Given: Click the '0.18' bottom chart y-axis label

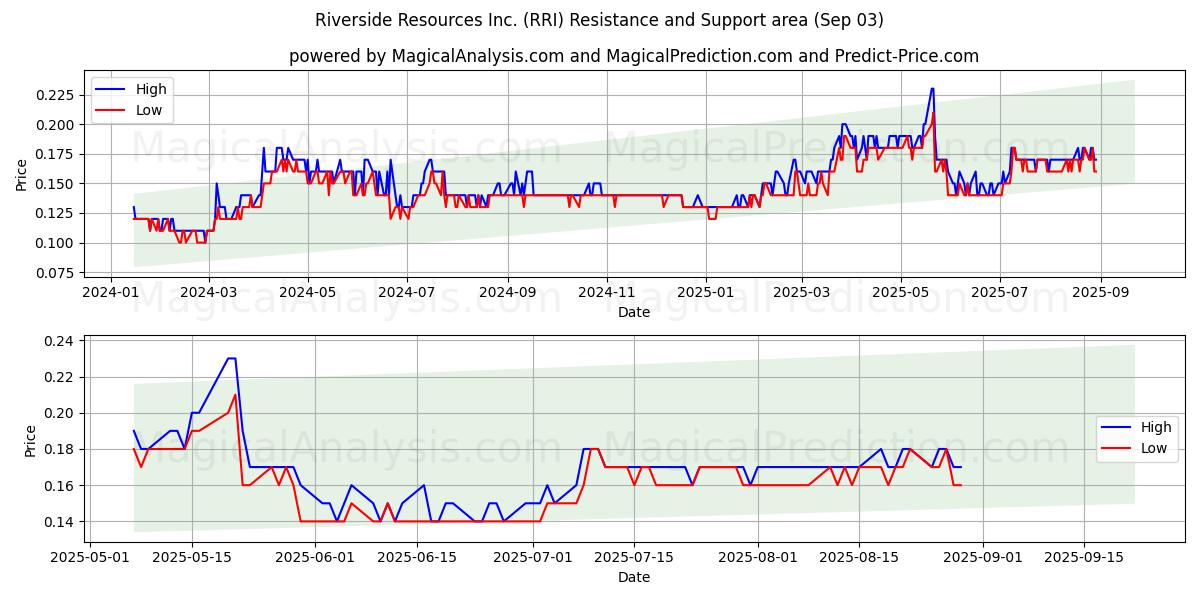Looking at the screenshot, I should [x=58, y=449].
